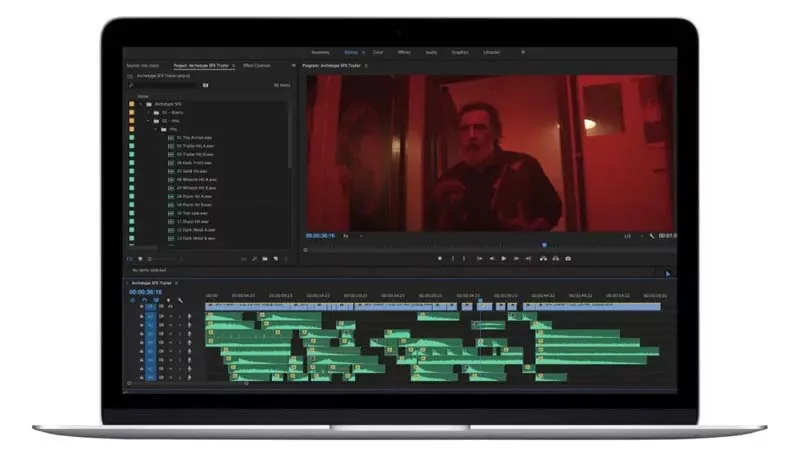The width and height of the screenshot is (800, 457).
Task: Click the Find icon in the Project panel footer
Action: pos(255,259)
